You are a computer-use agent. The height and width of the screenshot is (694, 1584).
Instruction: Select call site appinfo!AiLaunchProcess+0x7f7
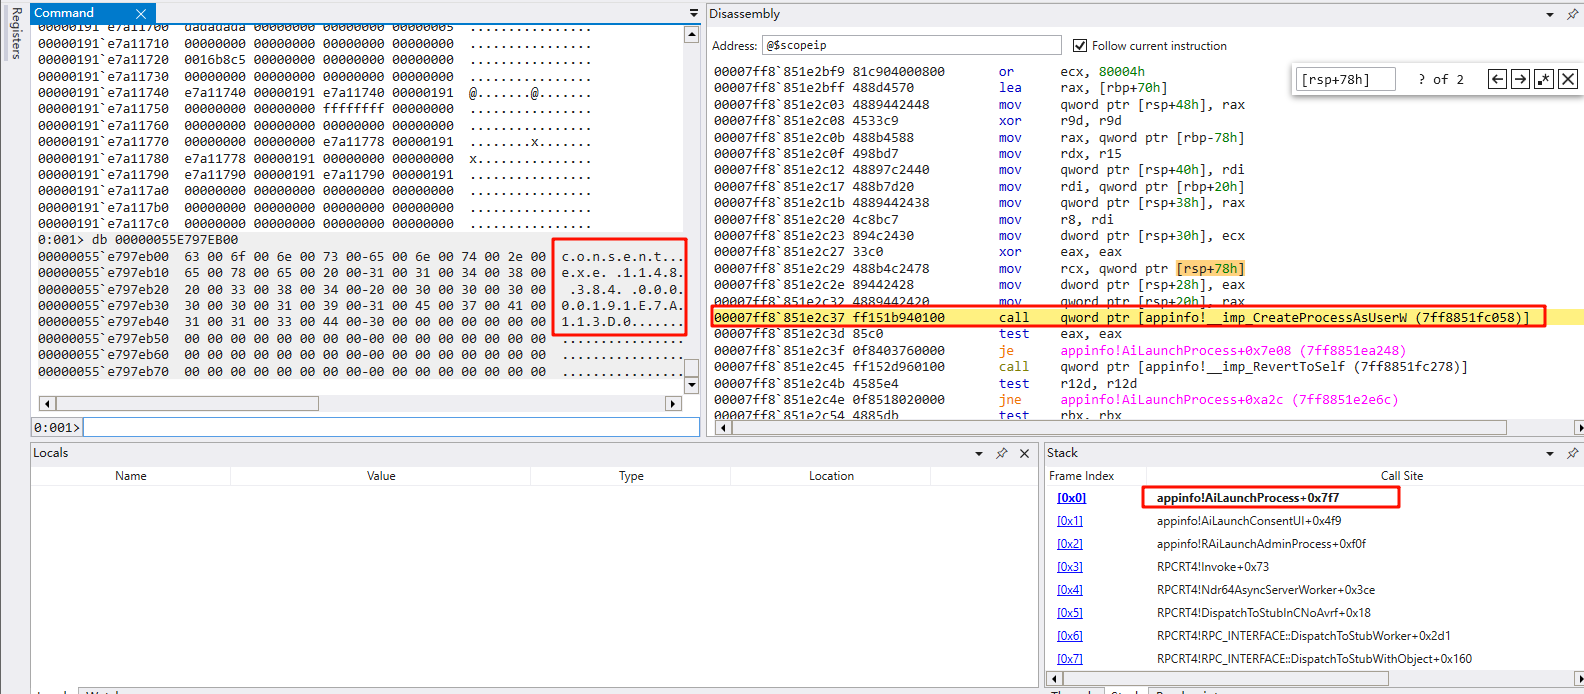pos(1247,498)
